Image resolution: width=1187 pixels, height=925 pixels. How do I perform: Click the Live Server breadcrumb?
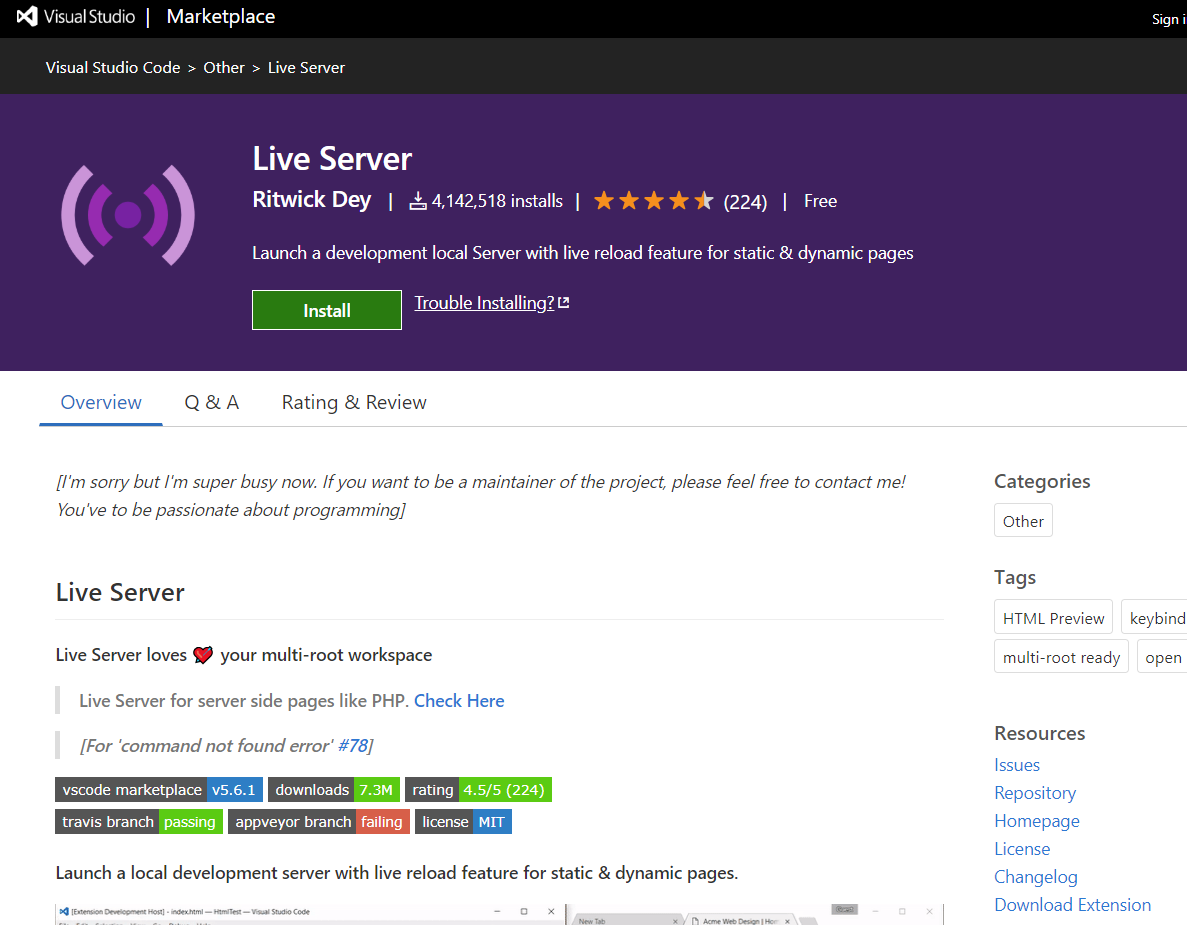click(306, 67)
